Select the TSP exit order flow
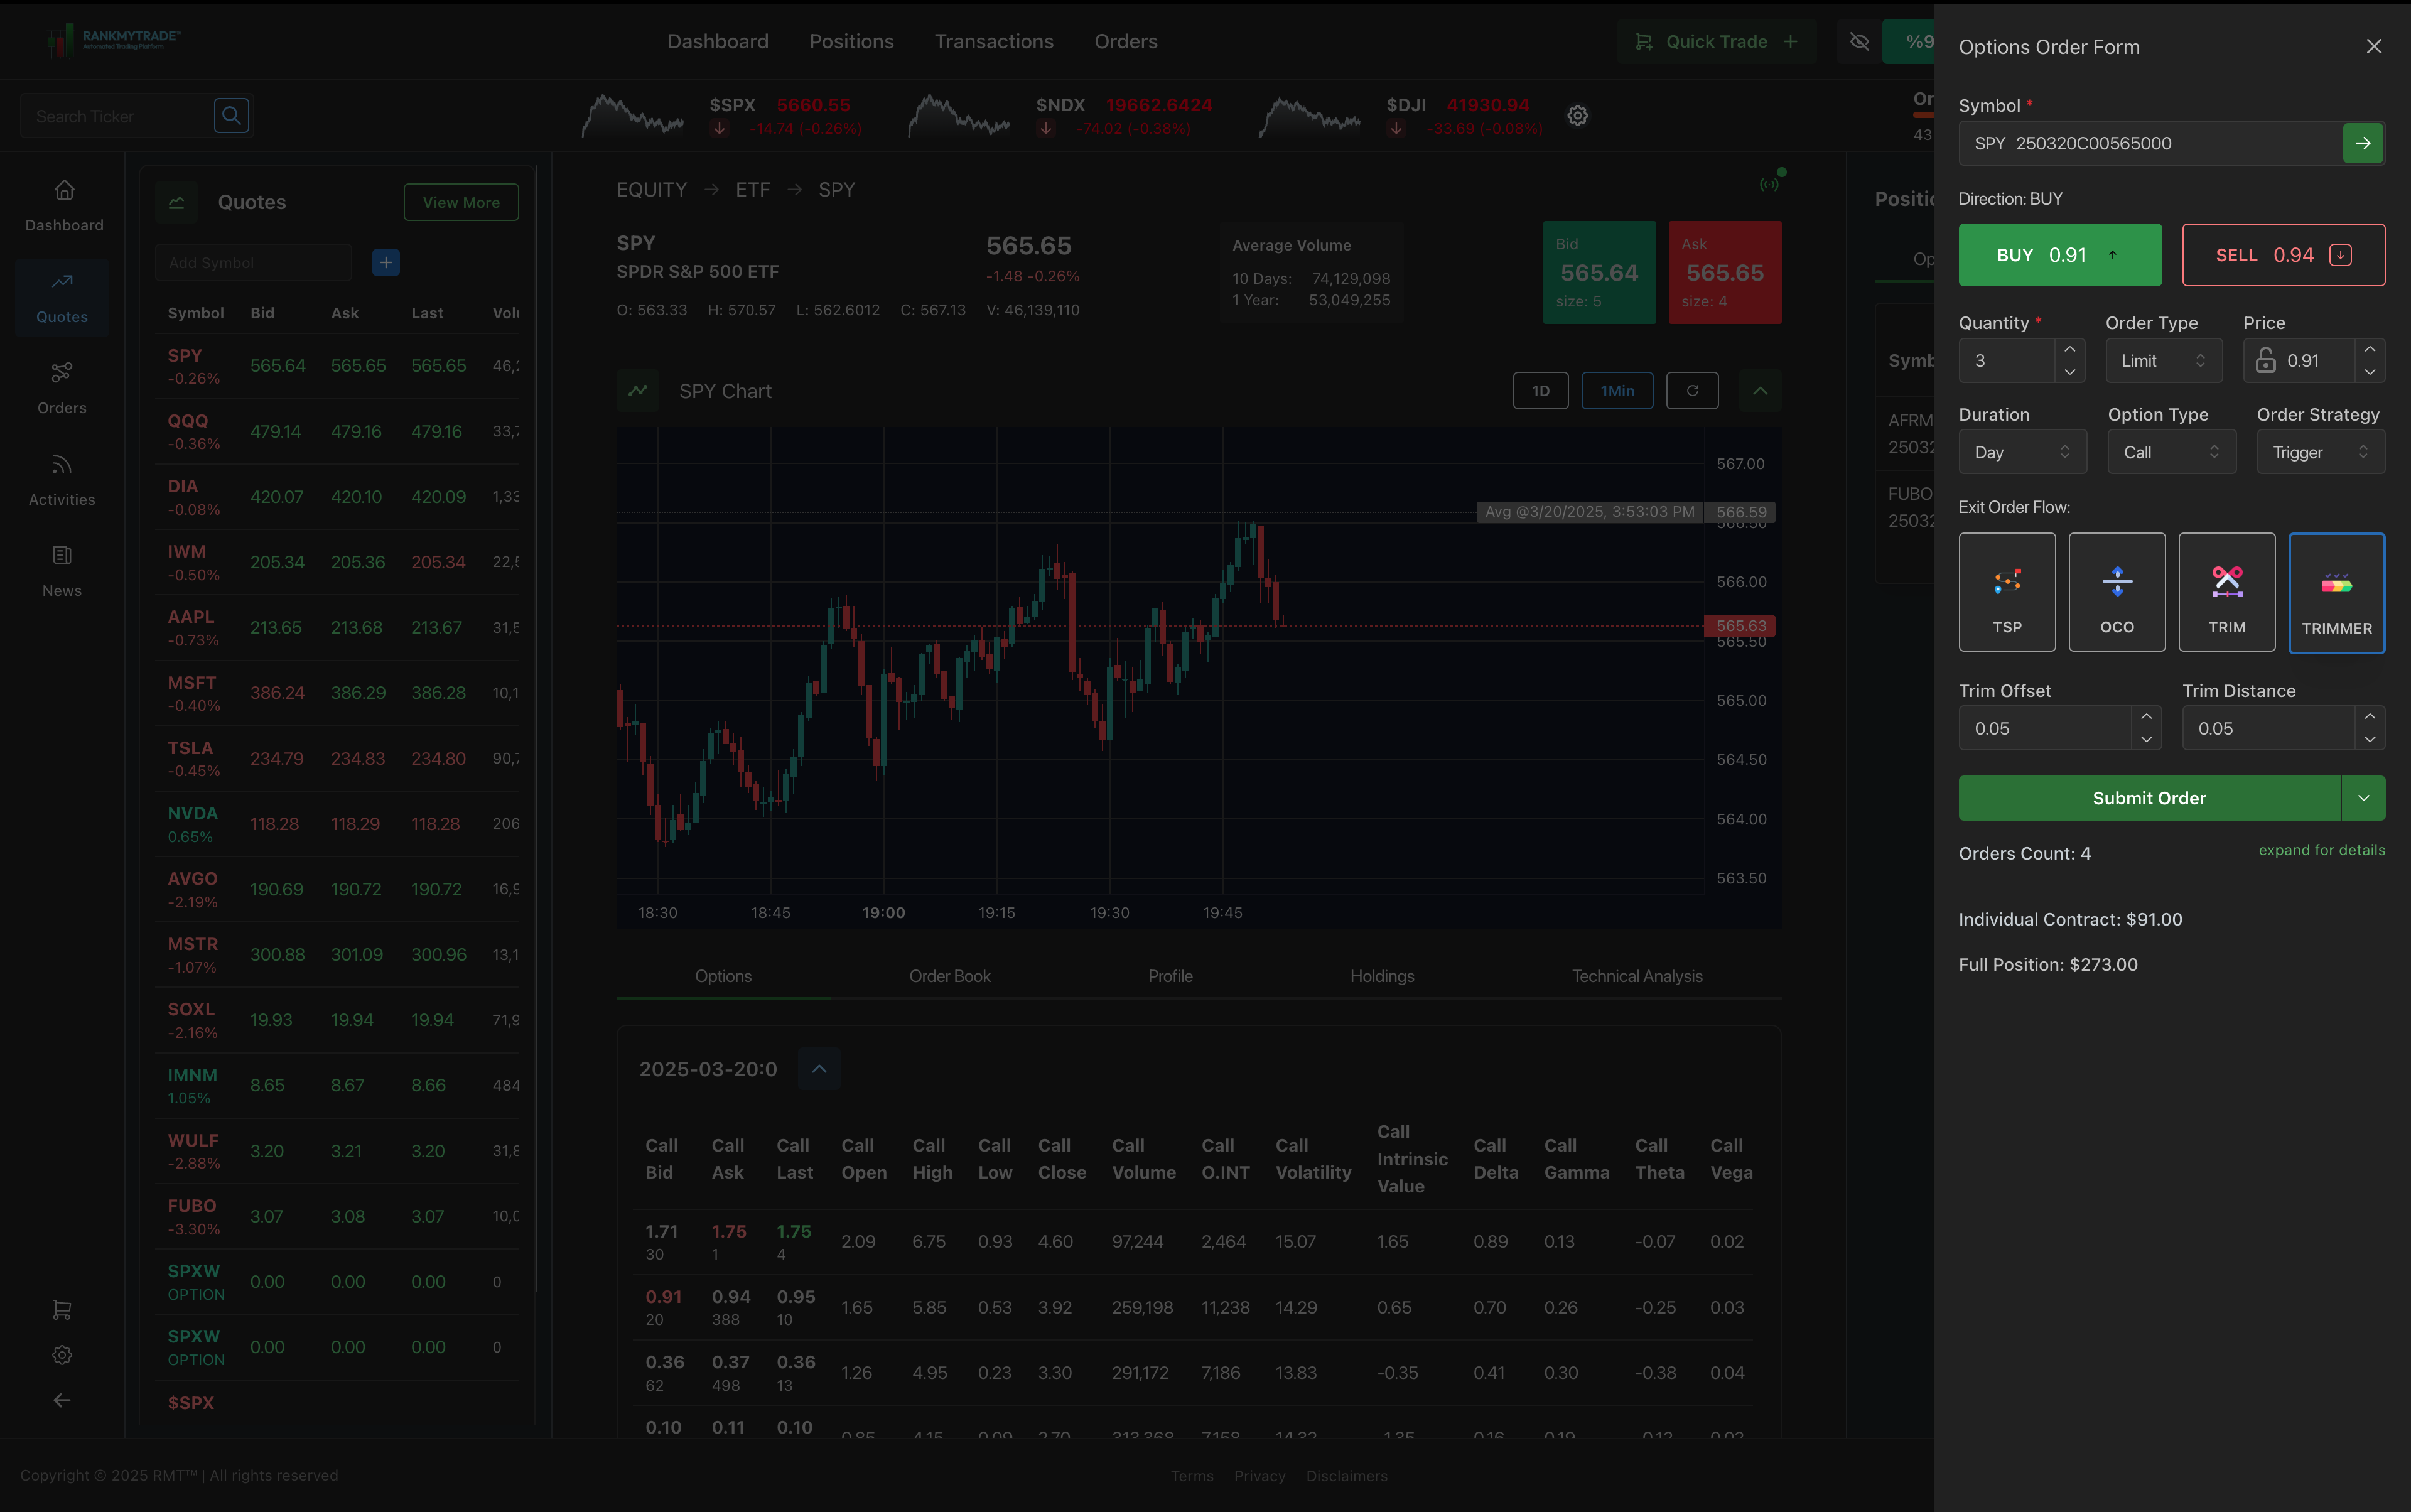 tap(2007, 592)
